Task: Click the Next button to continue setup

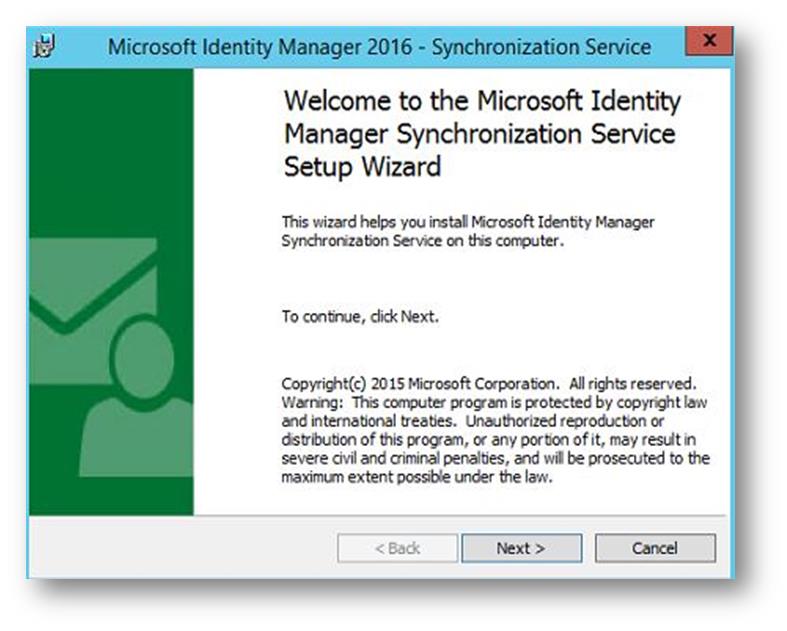Action: click(521, 548)
